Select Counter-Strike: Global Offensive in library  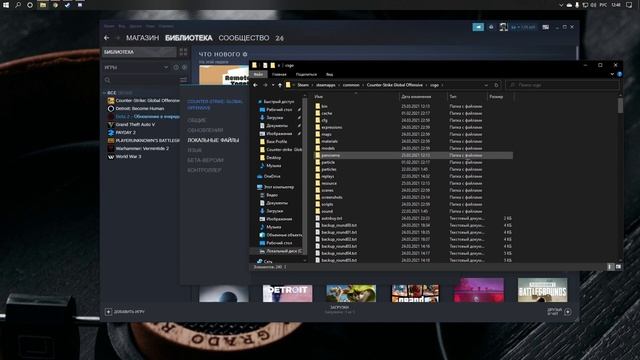click(x=143, y=100)
